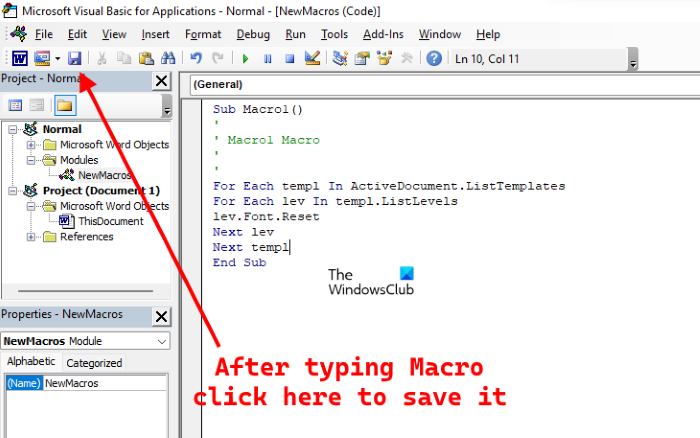The image size is (700, 438).
Task: Select the Normal project item
Action: pyautogui.click(x=62, y=129)
